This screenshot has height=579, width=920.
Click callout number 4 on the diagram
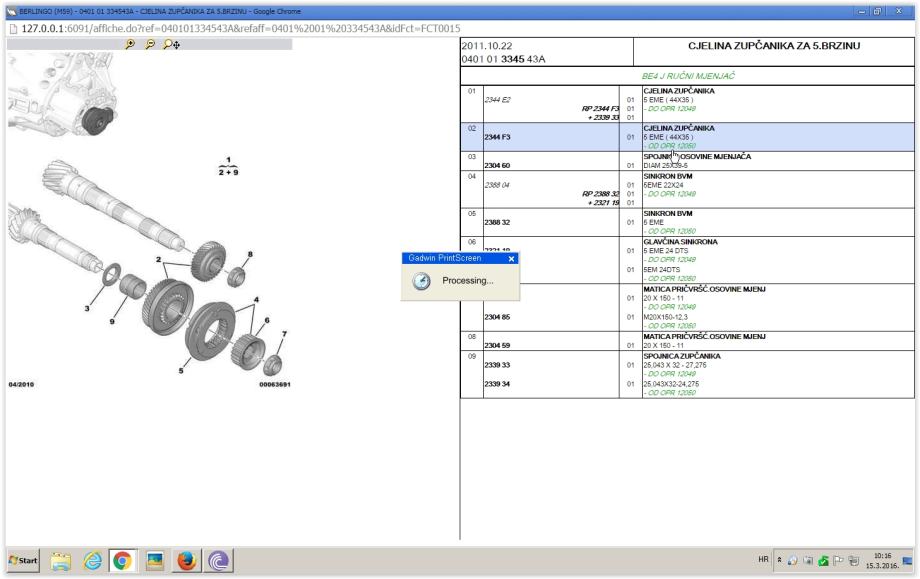tap(256, 299)
